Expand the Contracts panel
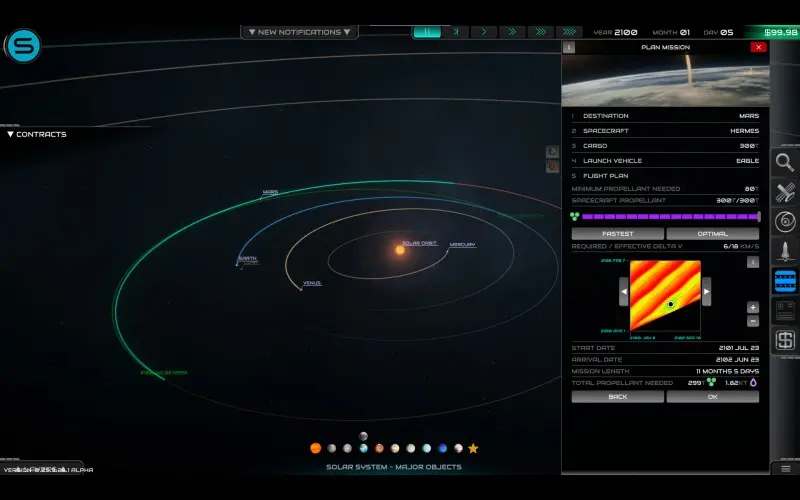800x500 pixels. click(x=36, y=134)
